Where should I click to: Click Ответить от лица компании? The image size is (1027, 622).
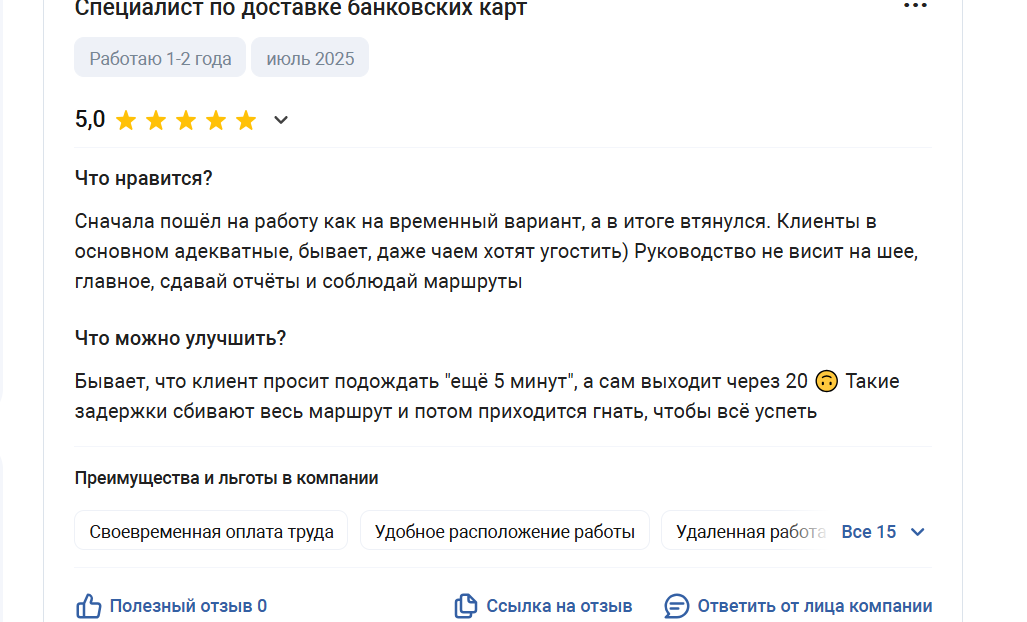tap(814, 606)
